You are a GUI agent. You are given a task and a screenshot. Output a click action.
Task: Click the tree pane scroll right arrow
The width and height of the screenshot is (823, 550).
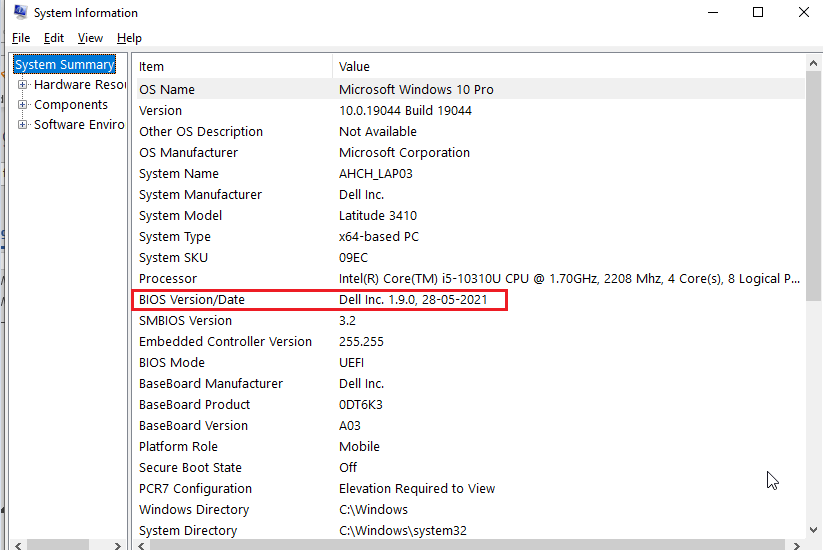[118, 546]
